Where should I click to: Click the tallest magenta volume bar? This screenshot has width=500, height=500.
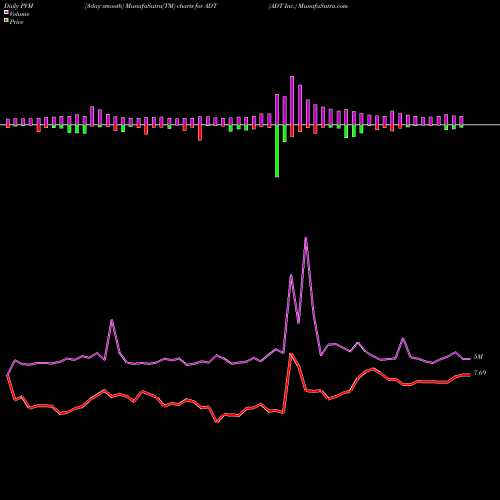pyautogui.click(x=292, y=100)
